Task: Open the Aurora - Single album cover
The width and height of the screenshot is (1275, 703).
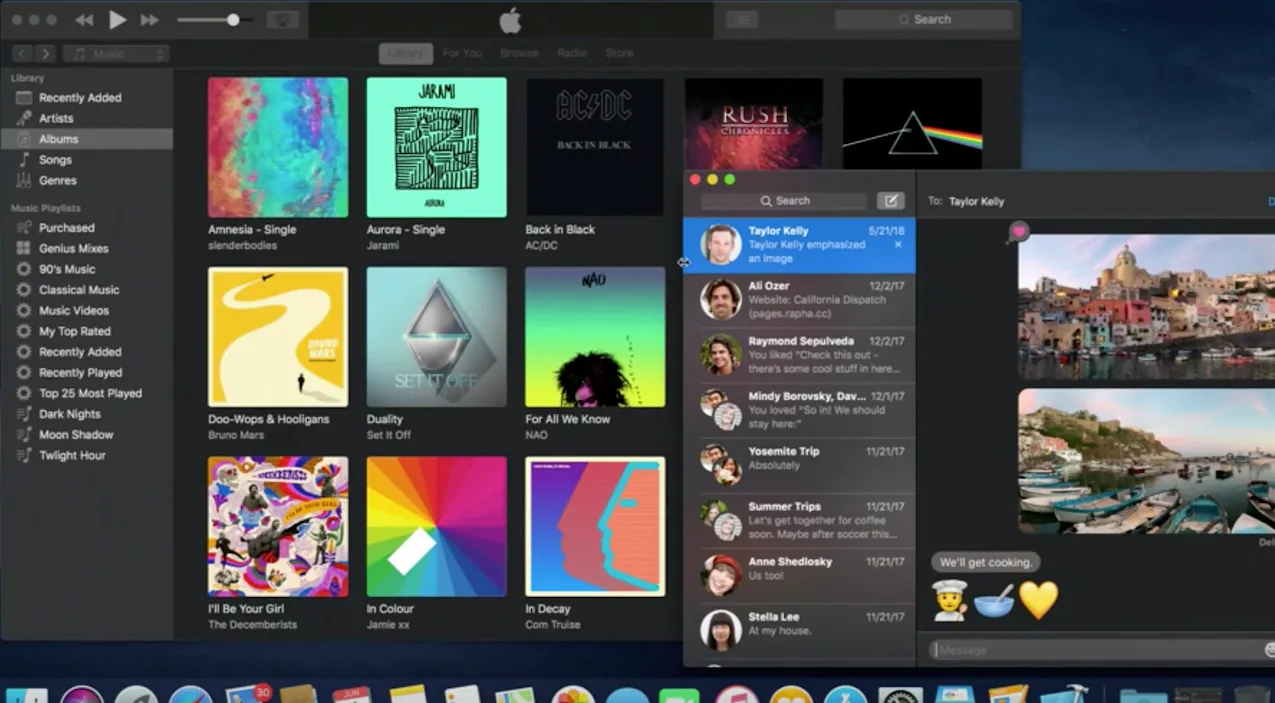Action: click(436, 147)
